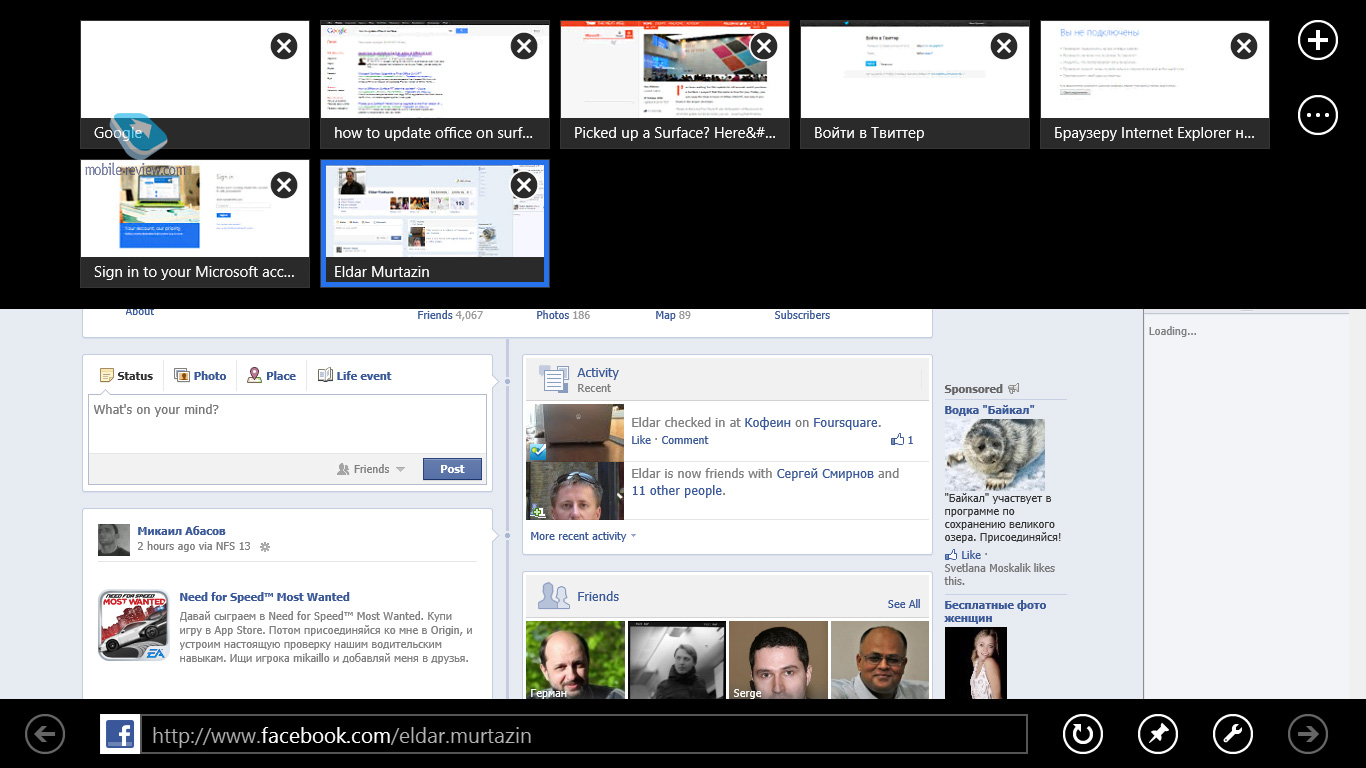
Task: Pin this site to Start
Action: pos(1157,735)
